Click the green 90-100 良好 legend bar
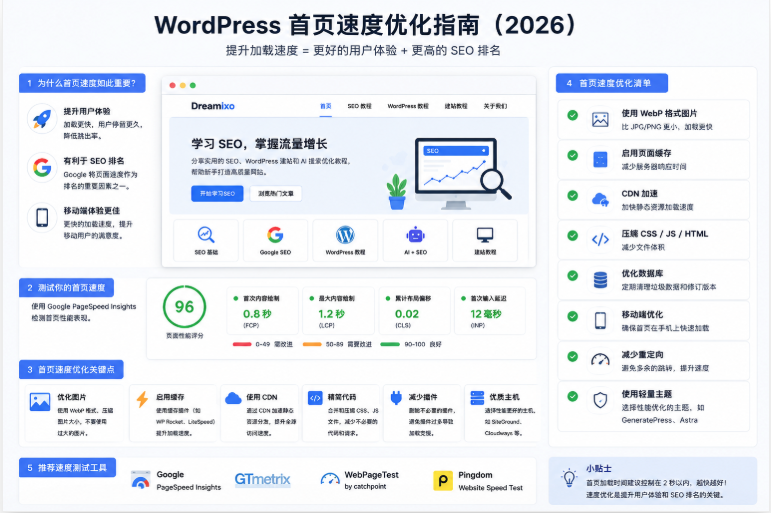 (x=390, y=344)
